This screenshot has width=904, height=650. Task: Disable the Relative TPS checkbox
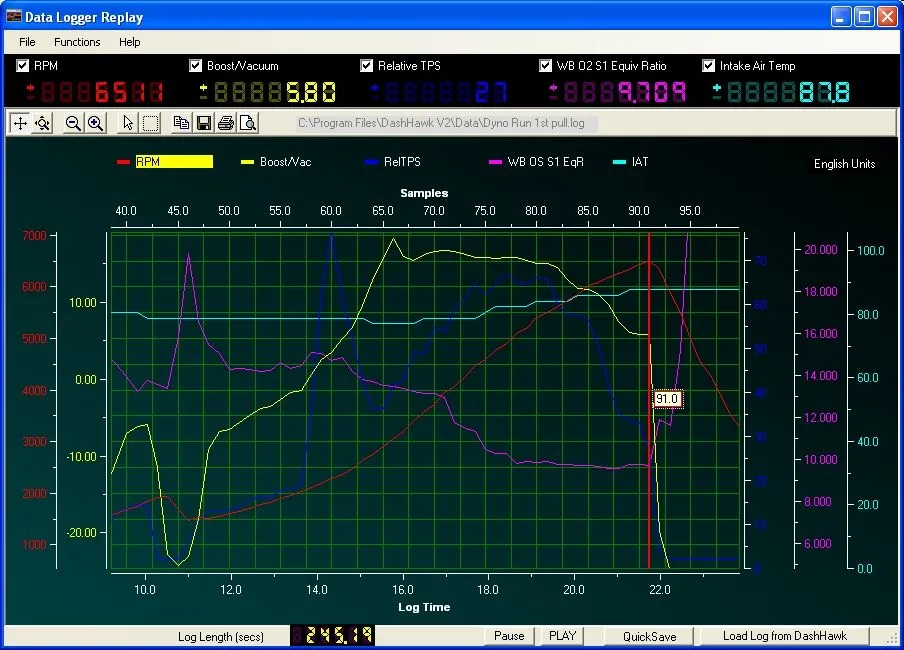(367, 65)
